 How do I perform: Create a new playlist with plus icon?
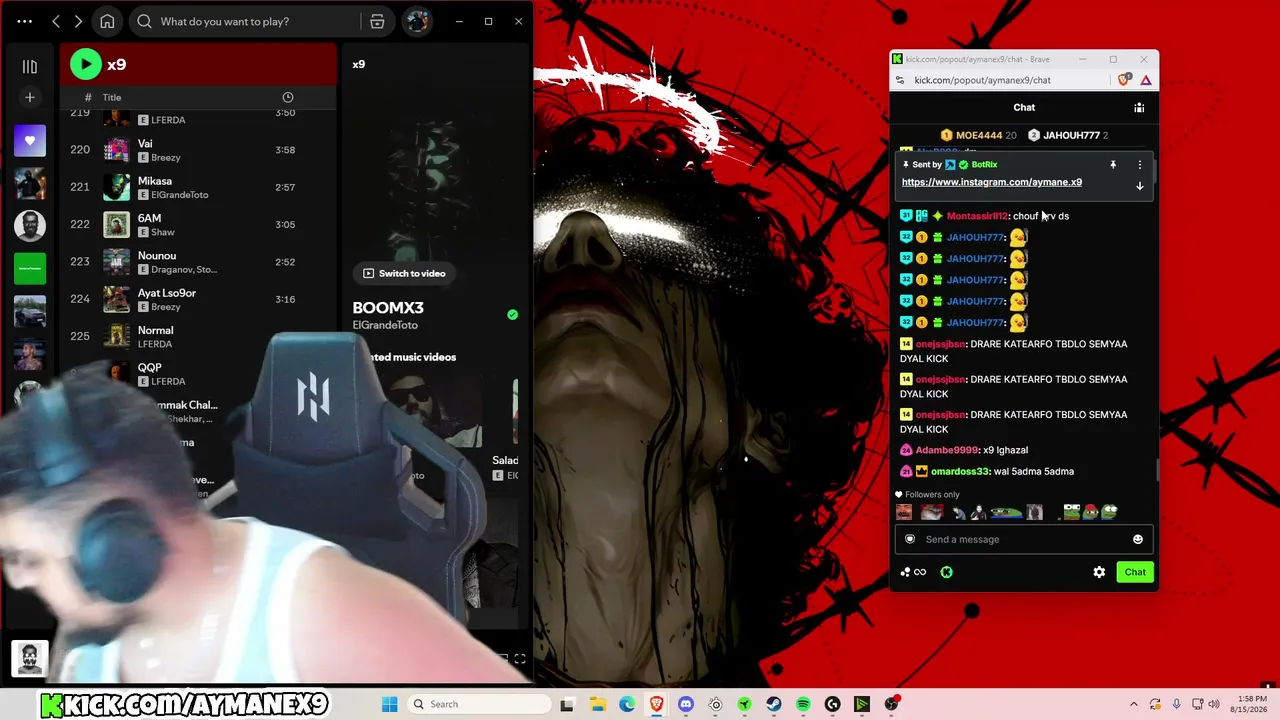tap(30, 97)
